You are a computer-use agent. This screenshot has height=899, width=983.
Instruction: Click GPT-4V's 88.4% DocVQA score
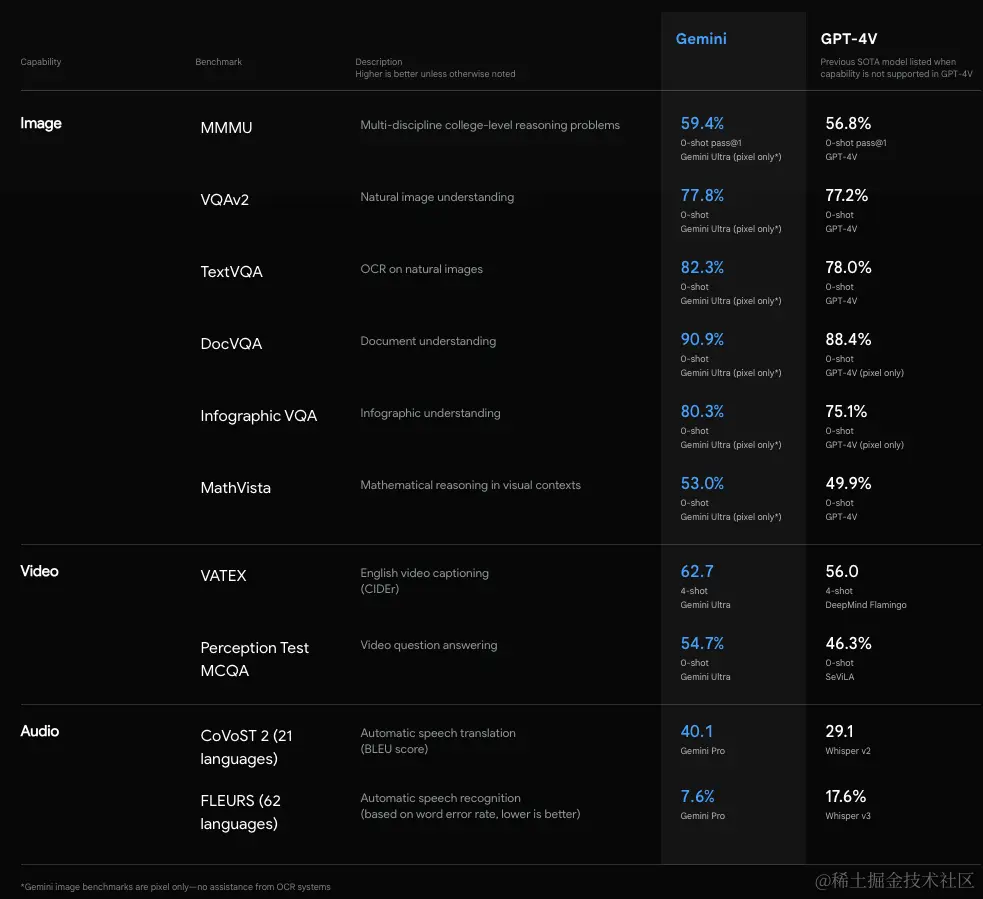848,340
